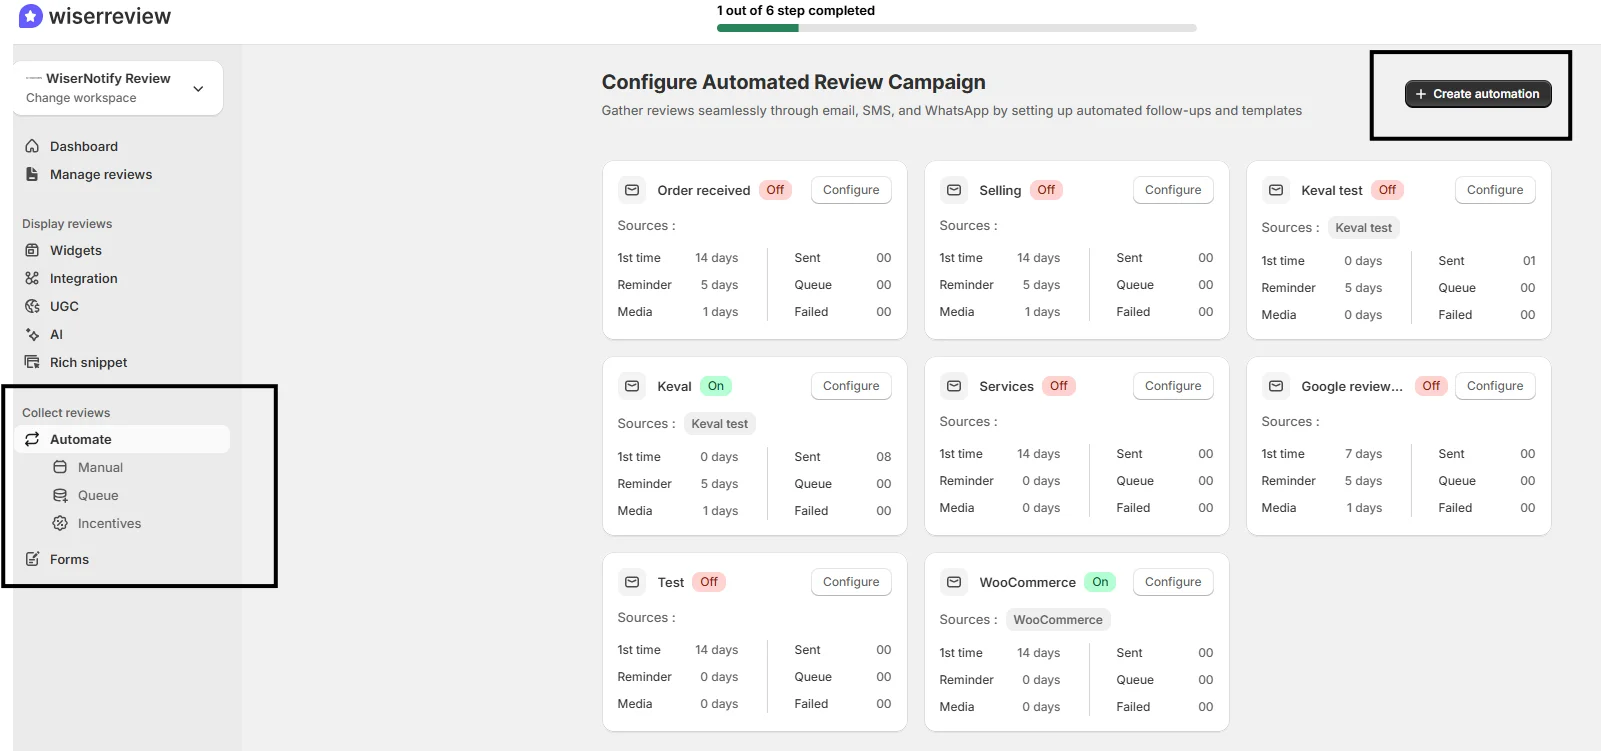The height and width of the screenshot is (751, 1601).
Task: Click the AI sparkle icon
Action: click(x=32, y=334)
